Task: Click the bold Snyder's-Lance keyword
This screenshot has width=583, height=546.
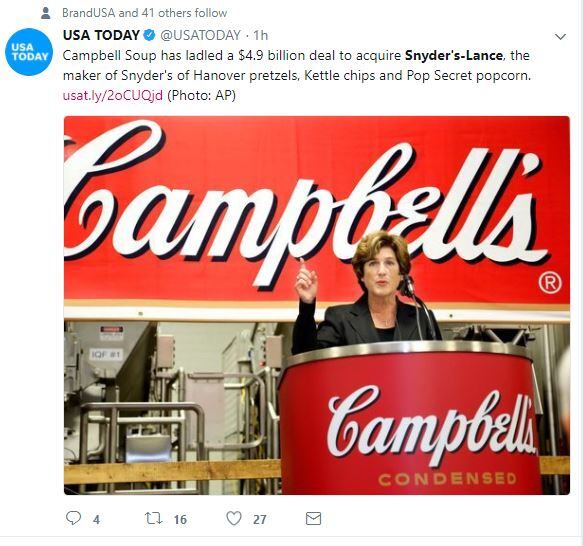Action: coord(454,55)
